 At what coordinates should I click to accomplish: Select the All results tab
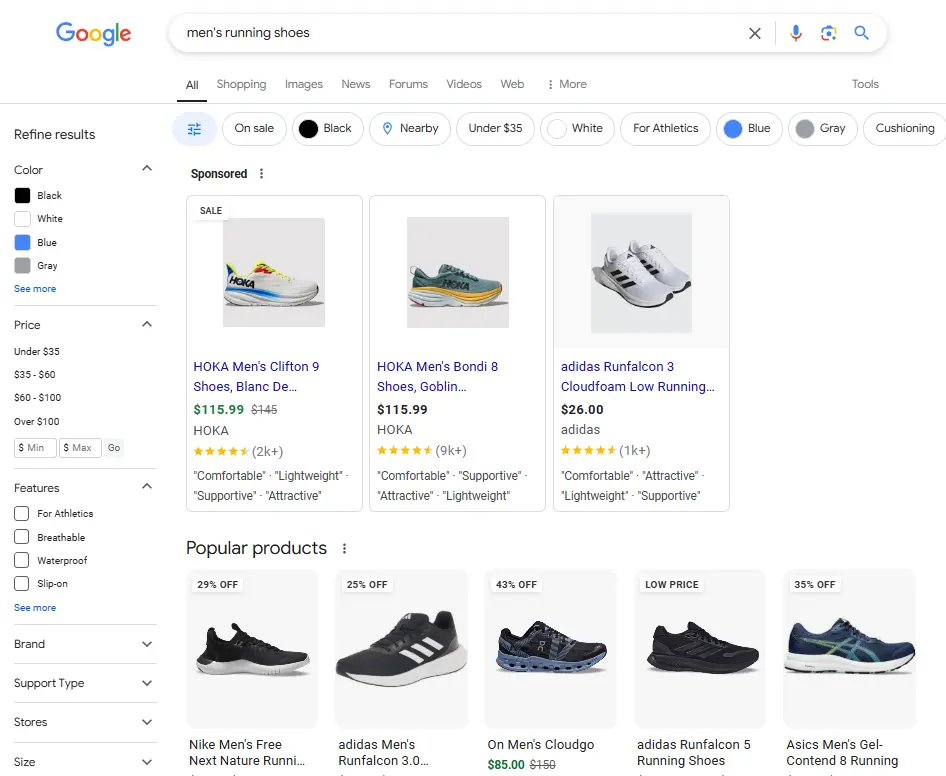[x=192, y=85]
